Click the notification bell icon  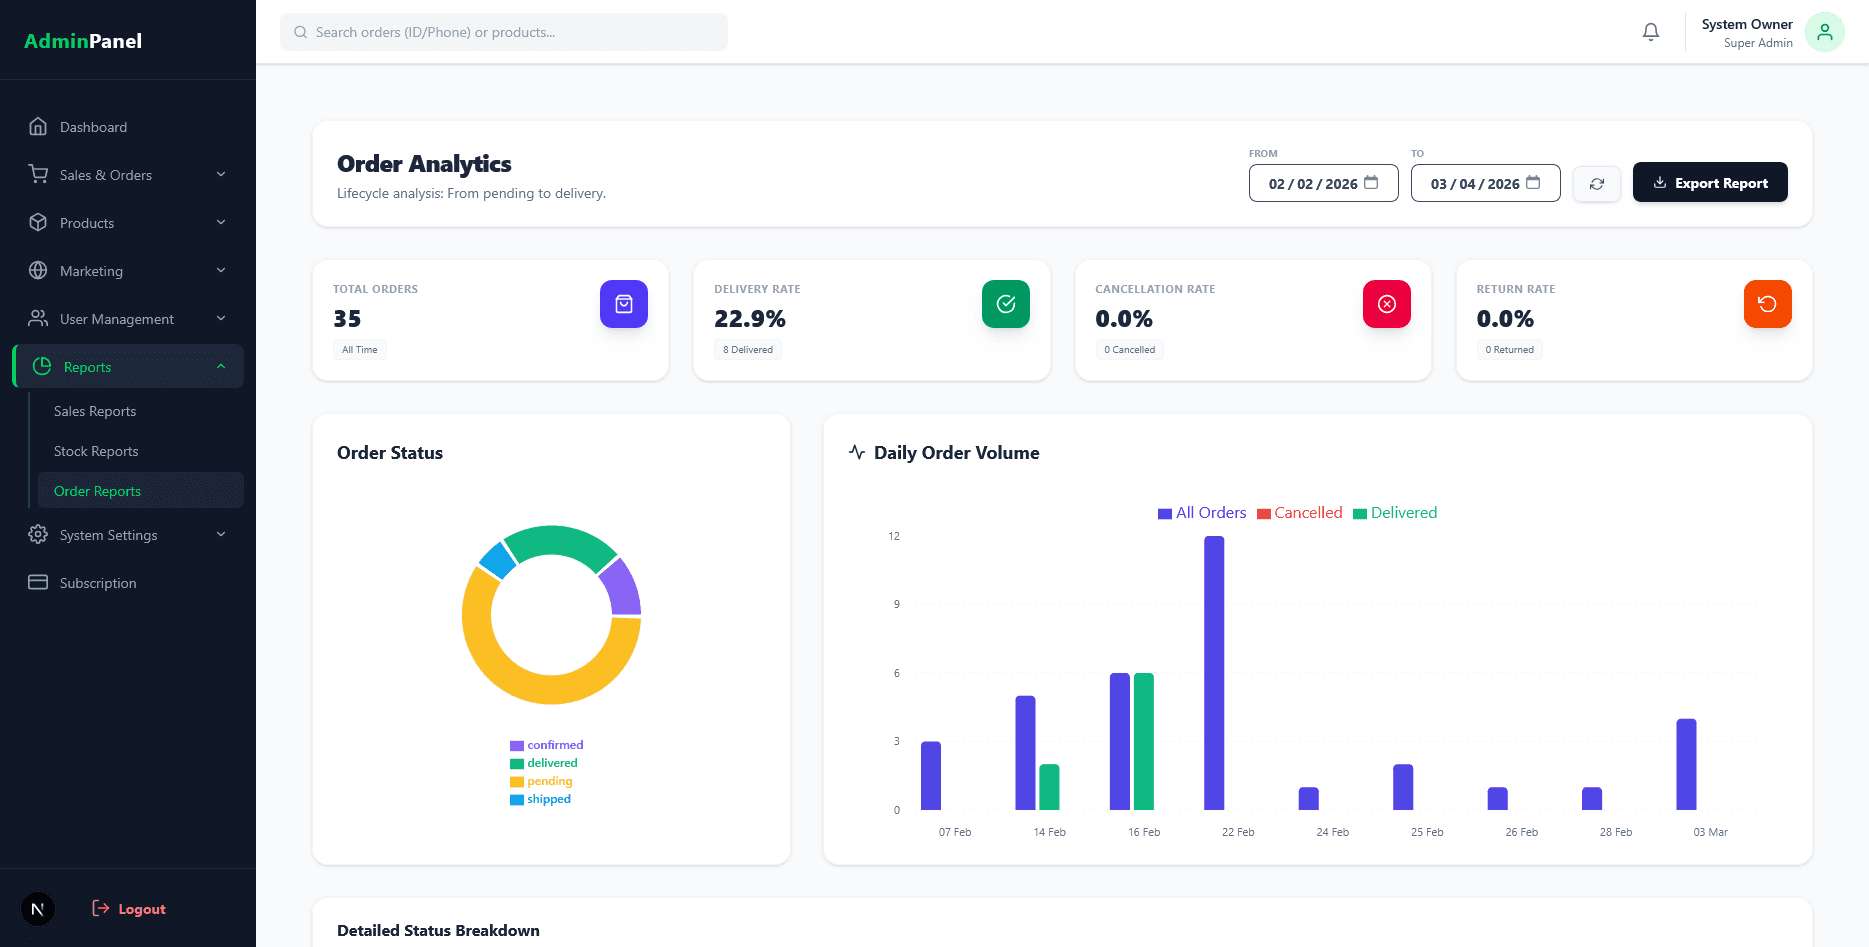1650,31
